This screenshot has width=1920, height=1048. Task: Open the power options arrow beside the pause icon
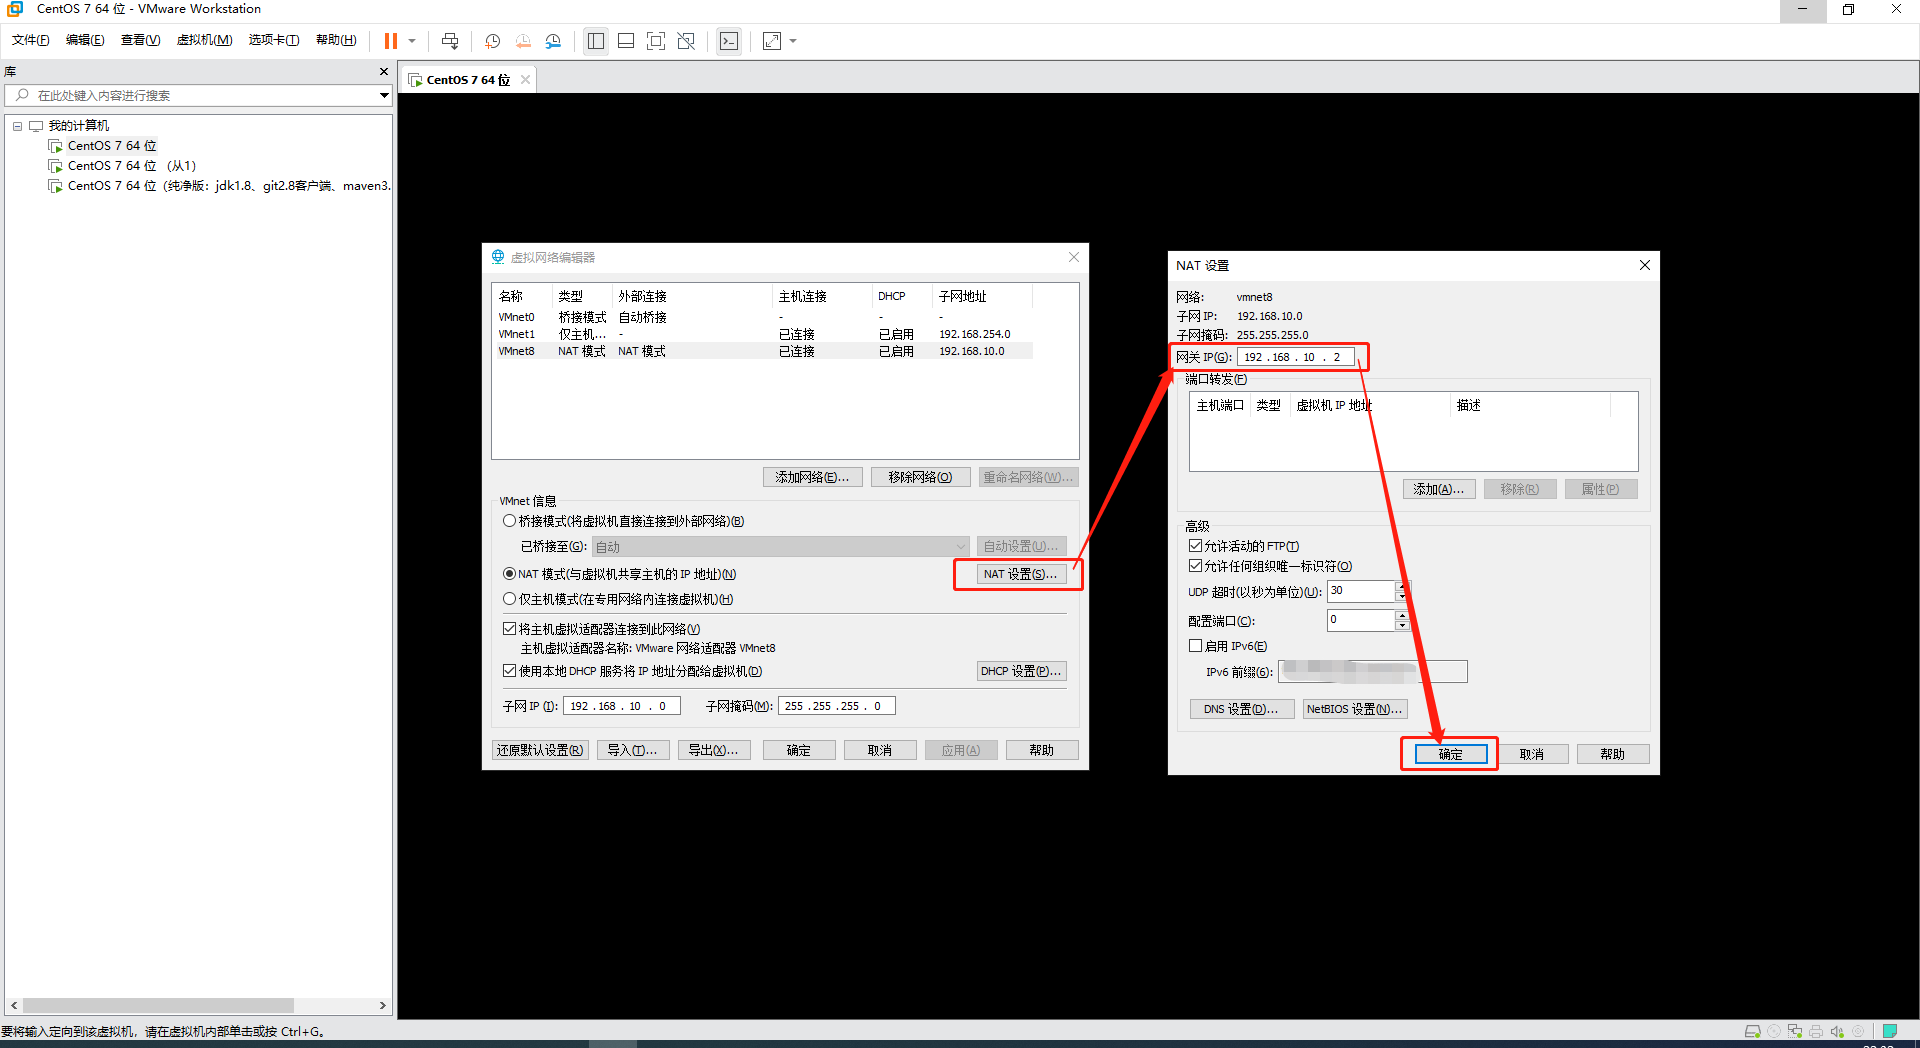[412, 41]
